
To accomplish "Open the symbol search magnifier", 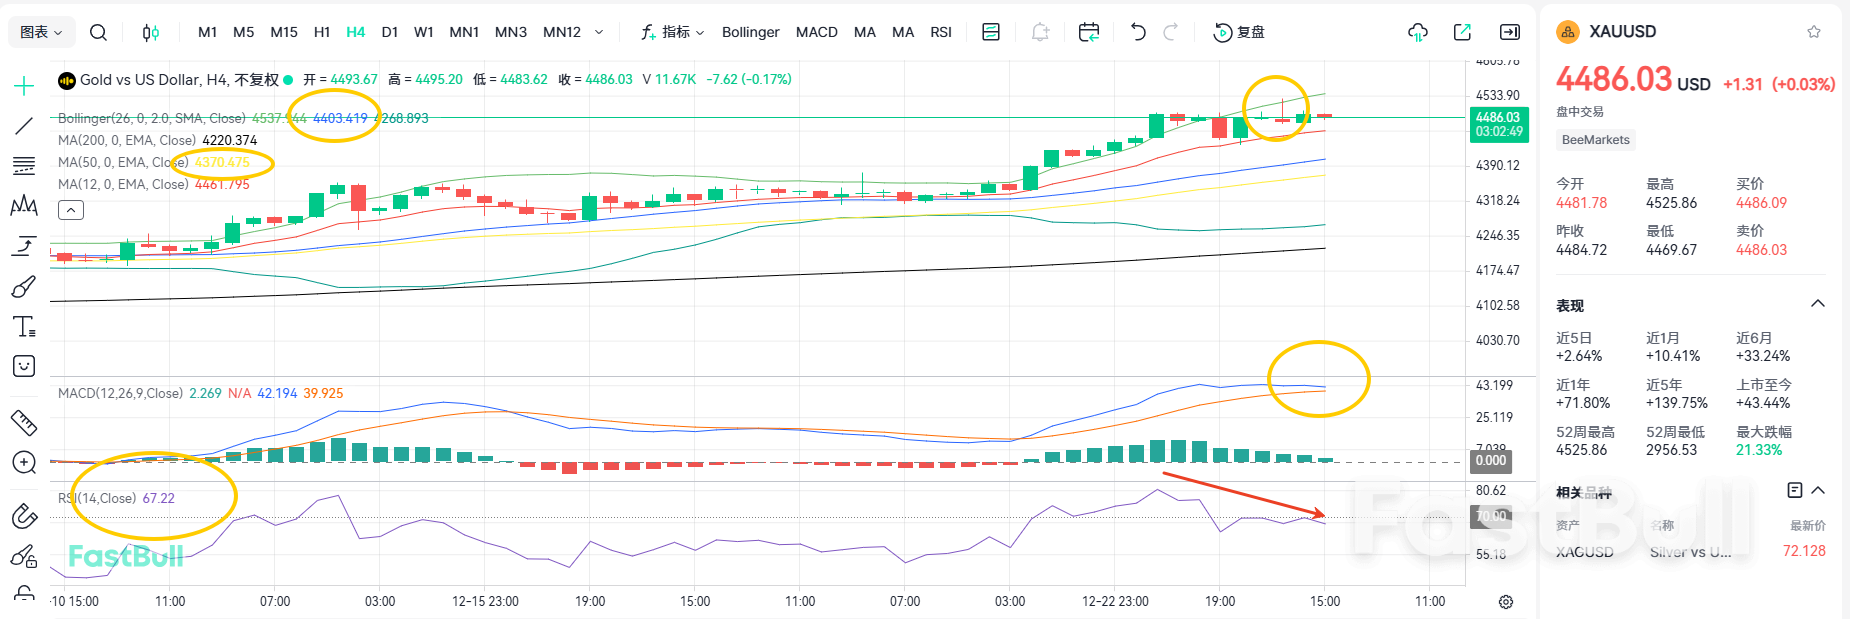I will (x=98, y=32).
